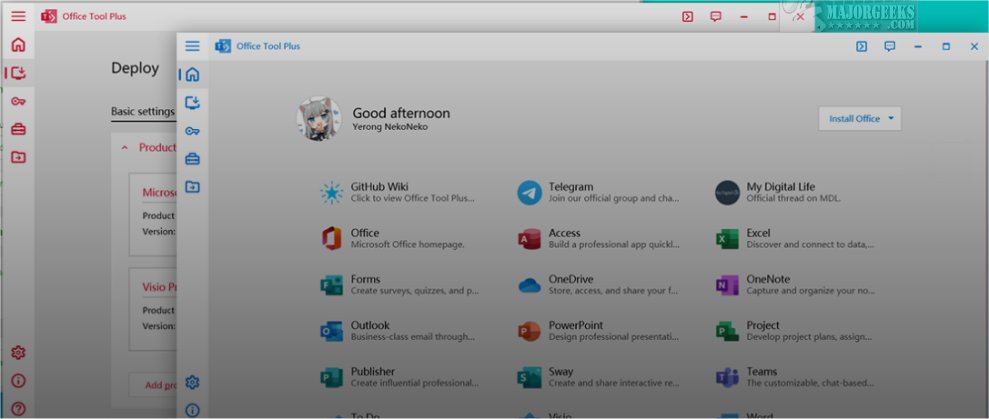Click 'Good afternoon' greeting text
Screen dimensions: 989x419
tap(401, 113)
